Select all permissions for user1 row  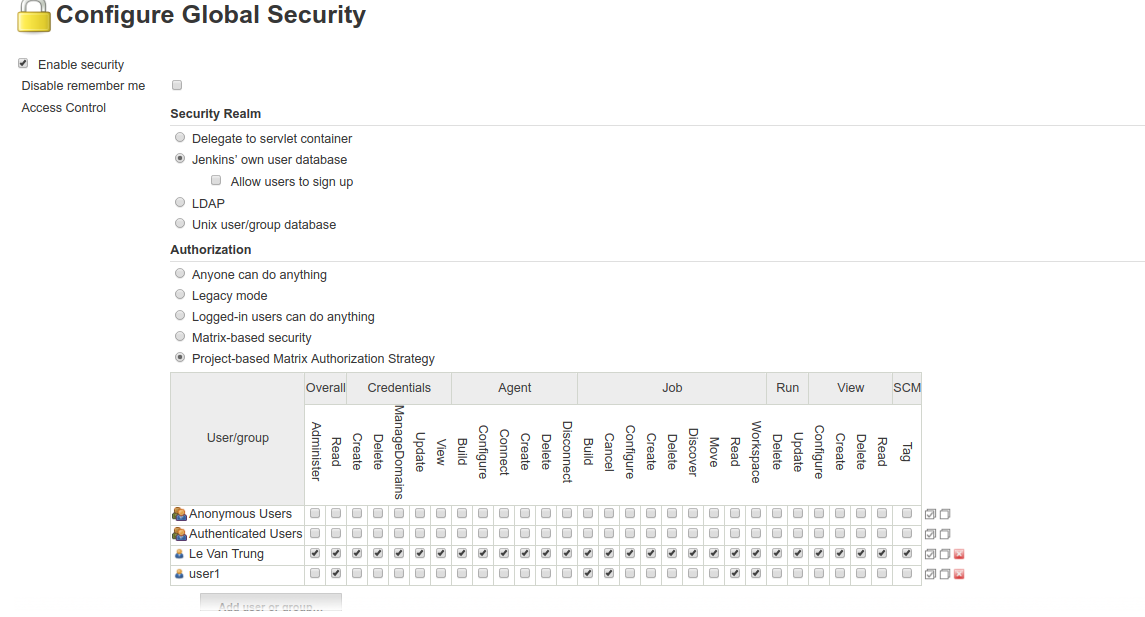tap(930, 574)
